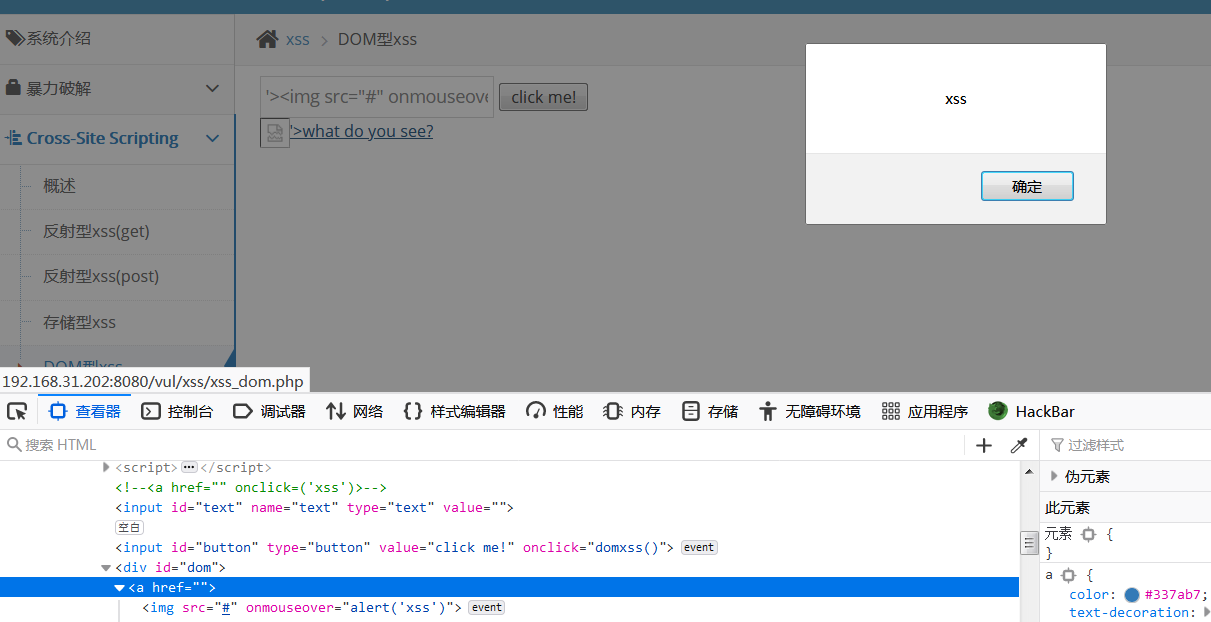Select the input id="text" markup line

pyautogui.click(x=314, y=507)
